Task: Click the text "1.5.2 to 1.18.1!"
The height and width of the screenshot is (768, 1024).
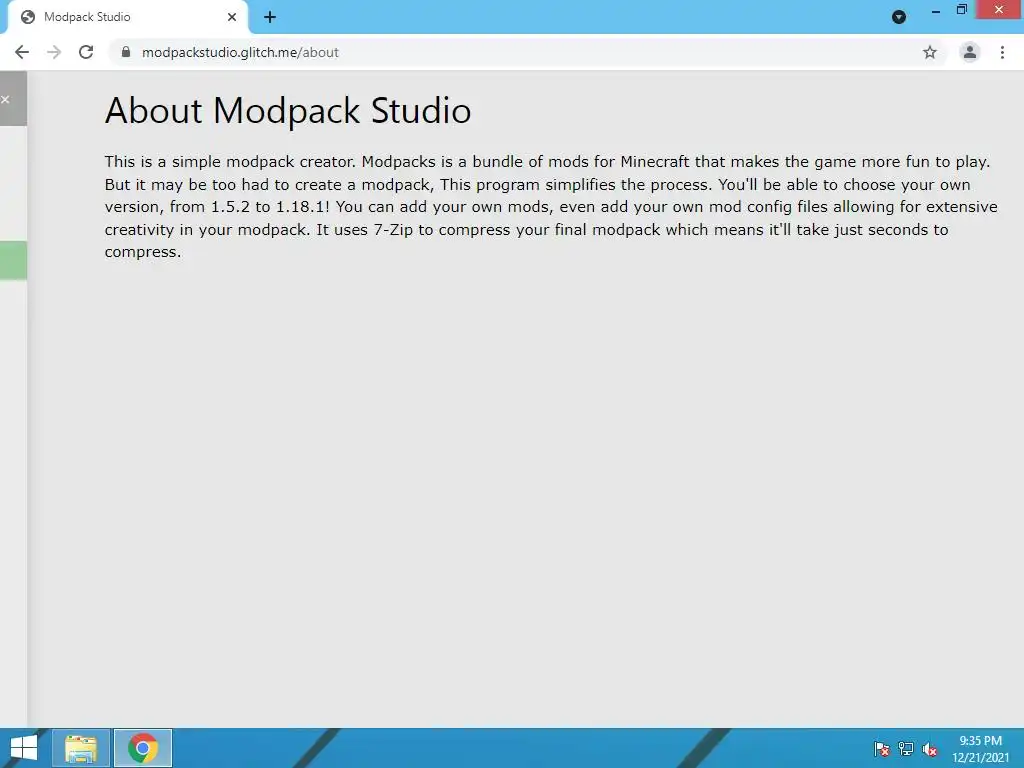Action: (270, 207)
